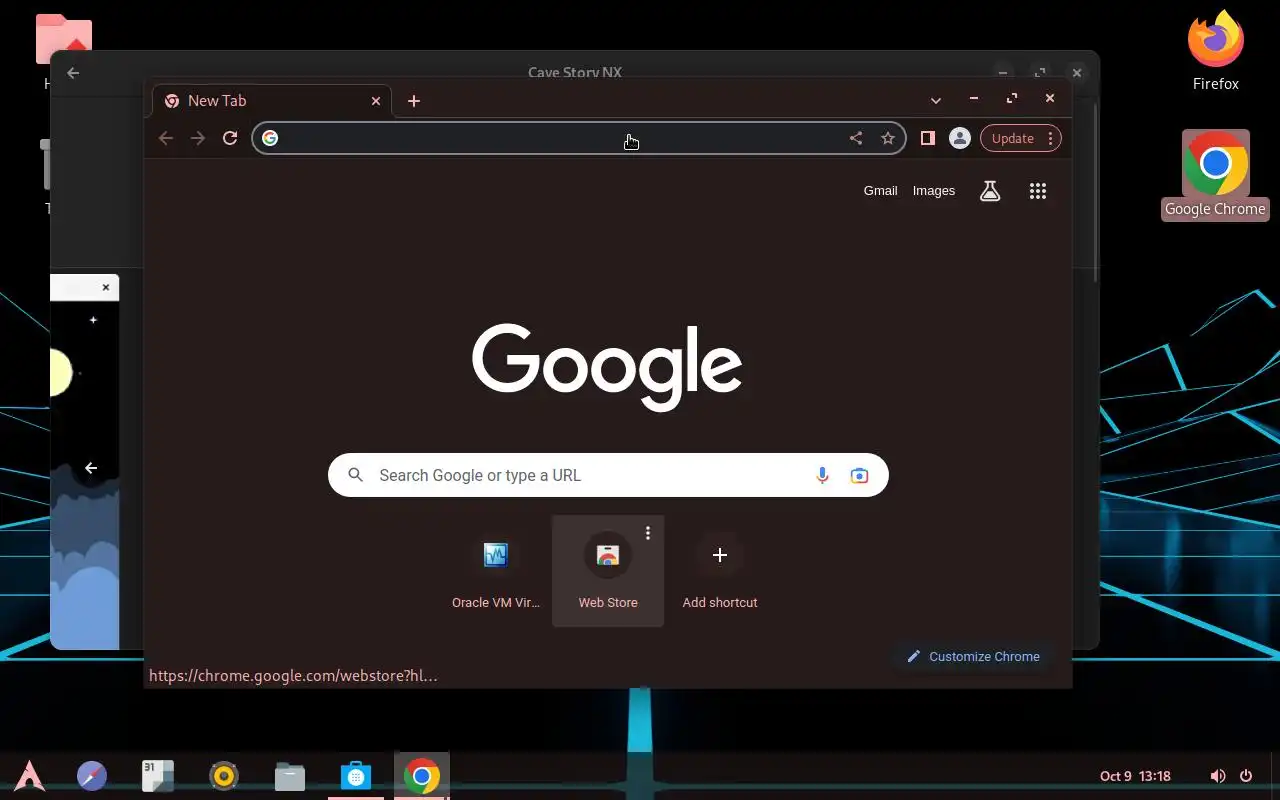Open Gmail link
The image size is (1280, 800).
880,191
